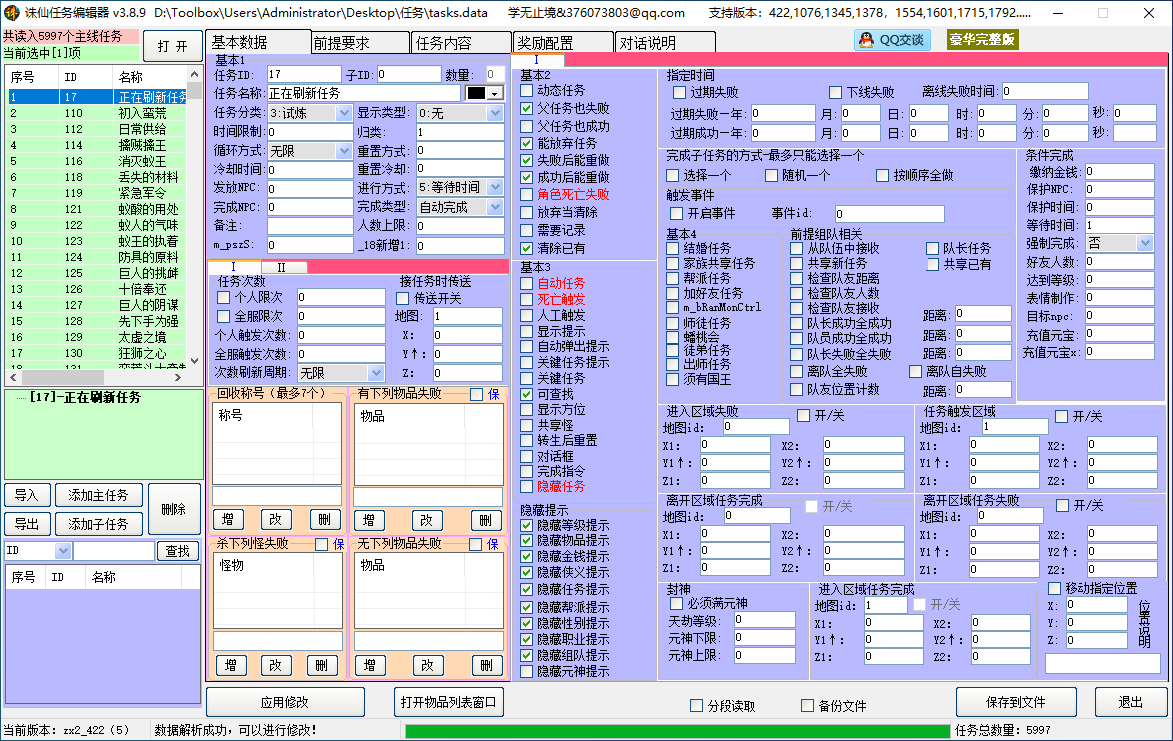Expand the ID search type dropdown

[x=63, y=551]
